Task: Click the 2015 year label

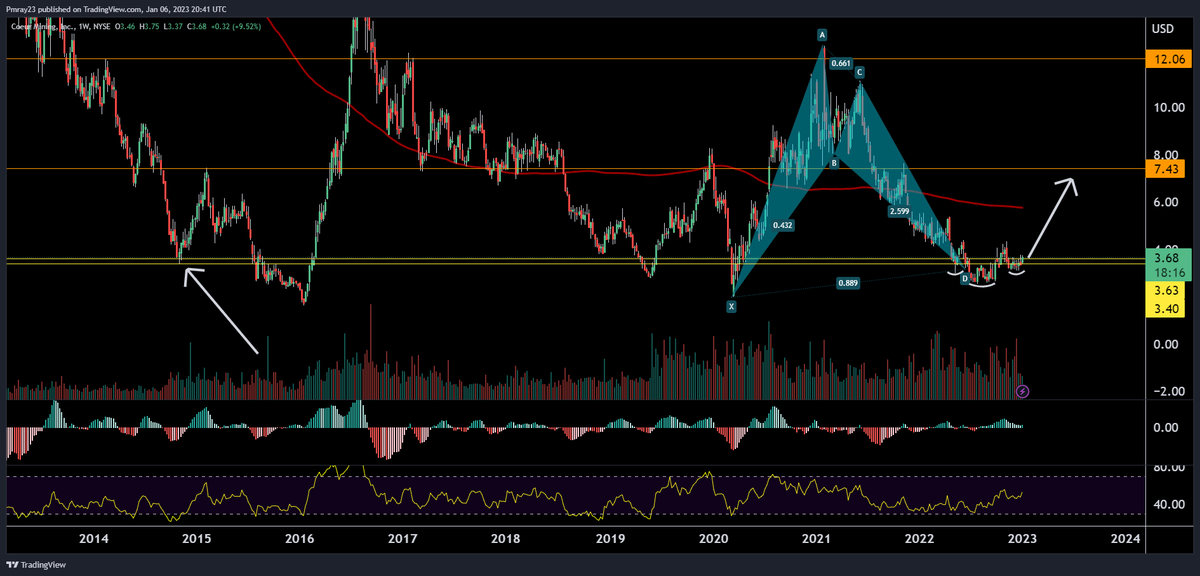Action: 196,539
